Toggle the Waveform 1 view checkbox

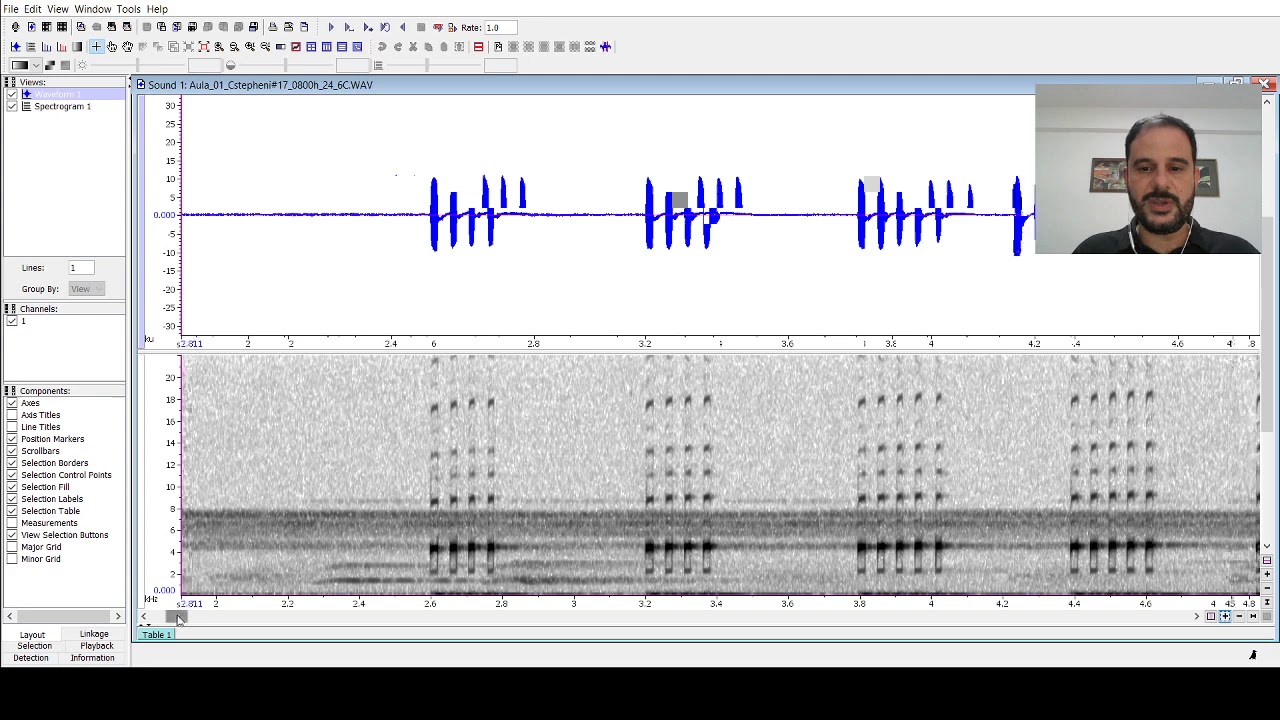coord(12,94)
